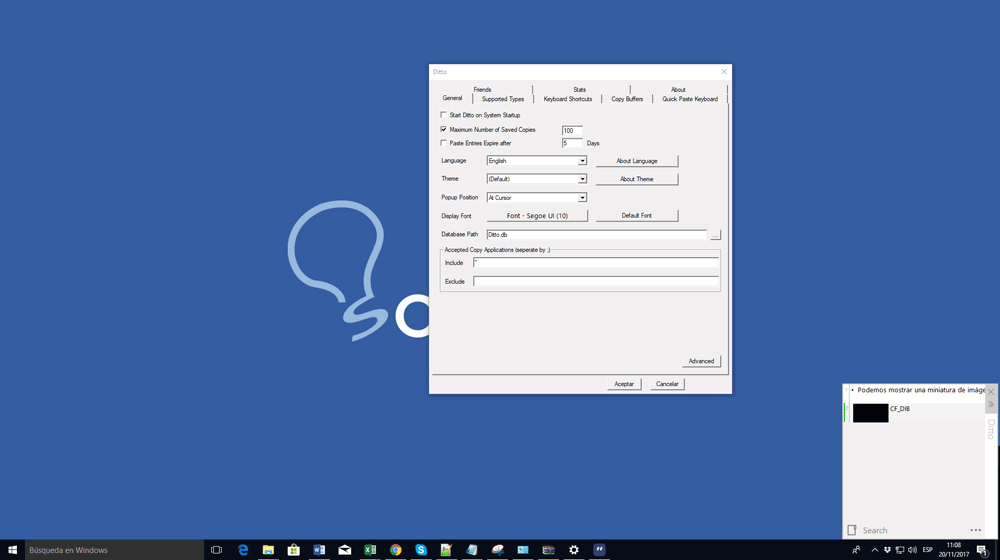Open File Explorer from the taskbar
This screenshot has height=560, width=1000.
[268, 550]
